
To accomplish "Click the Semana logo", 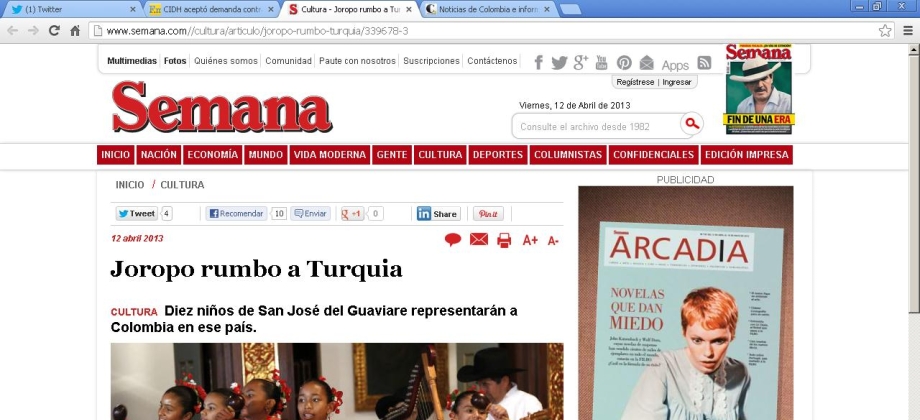I will click(221, 107).
